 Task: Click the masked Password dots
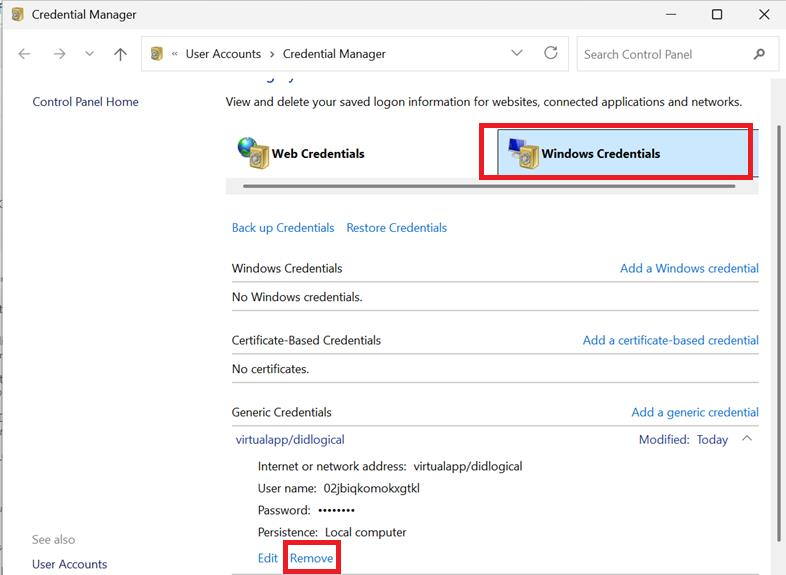click(x=336, y=510)
